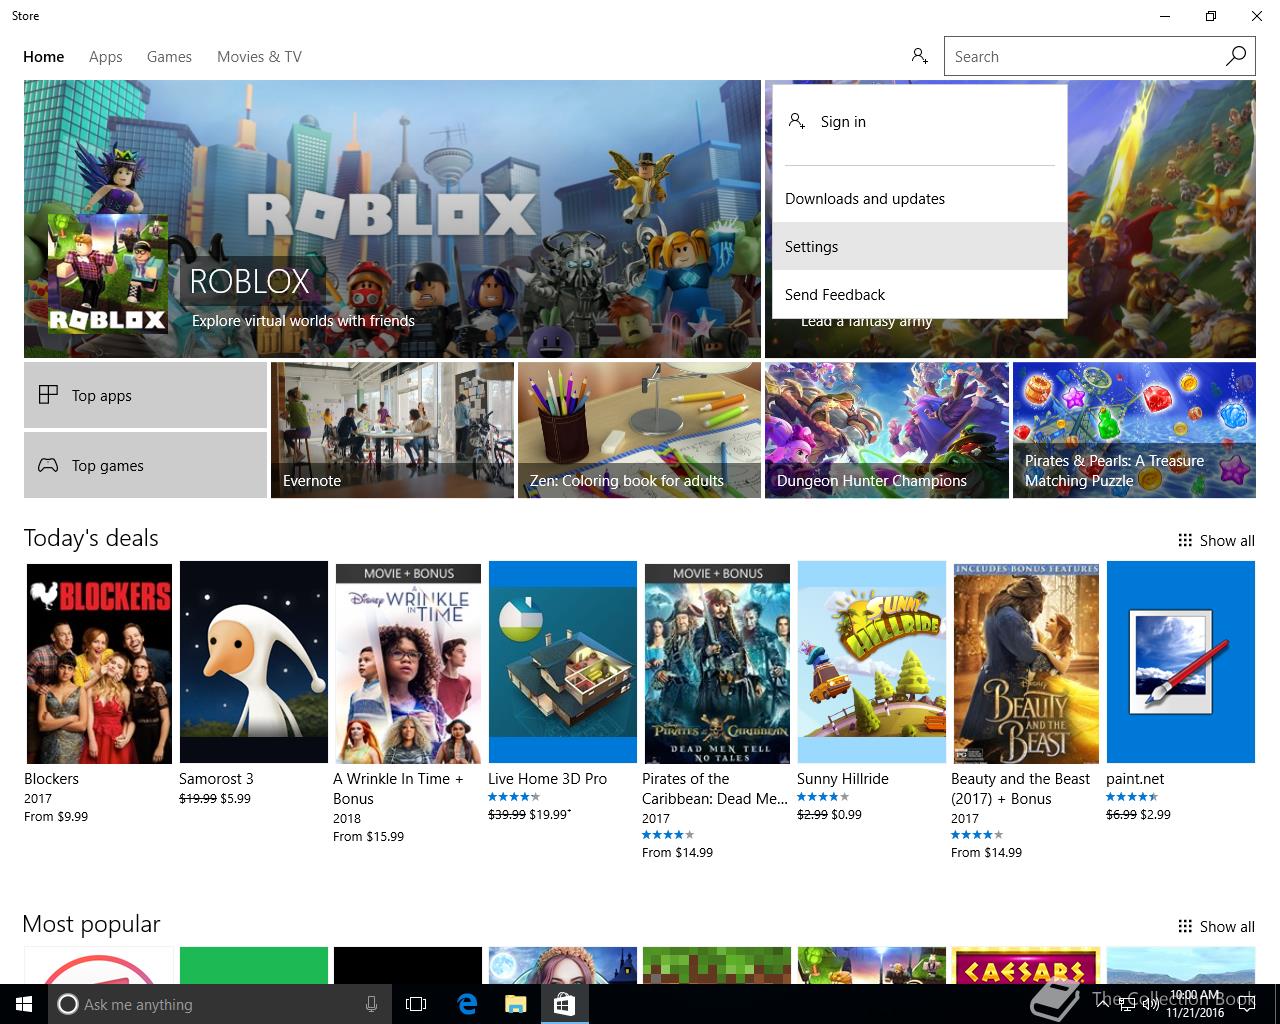Click the paint.net title text

(1135, 779)
